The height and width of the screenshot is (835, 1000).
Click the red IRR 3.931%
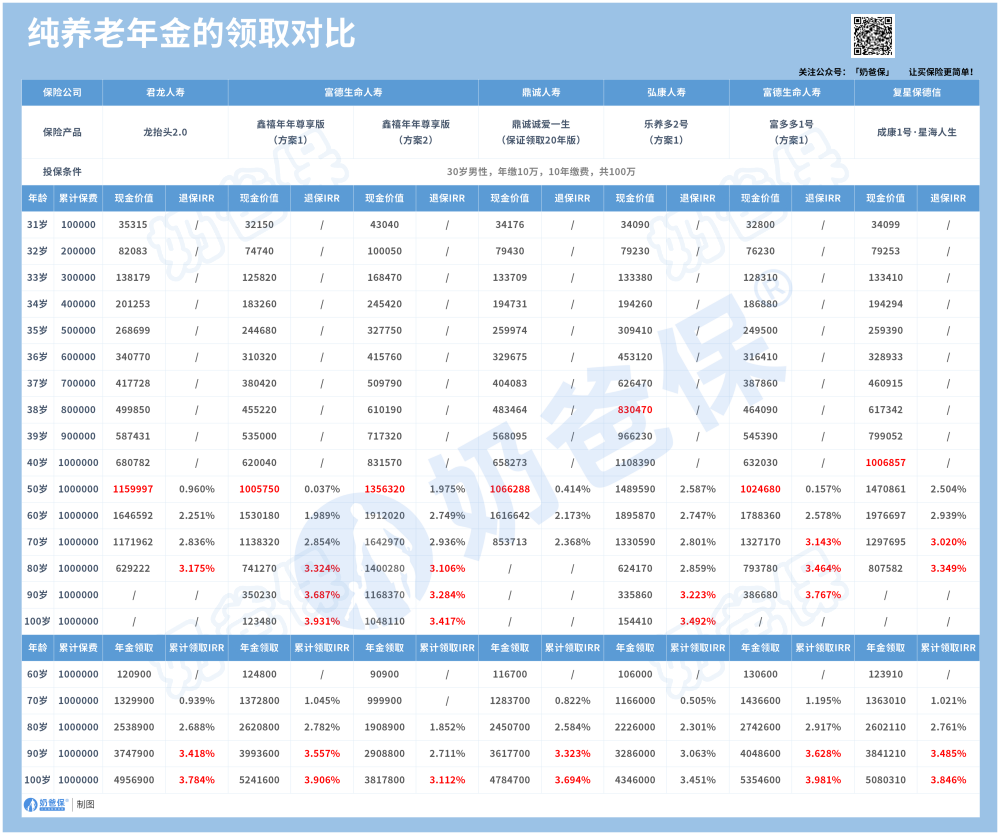(322, 621)
